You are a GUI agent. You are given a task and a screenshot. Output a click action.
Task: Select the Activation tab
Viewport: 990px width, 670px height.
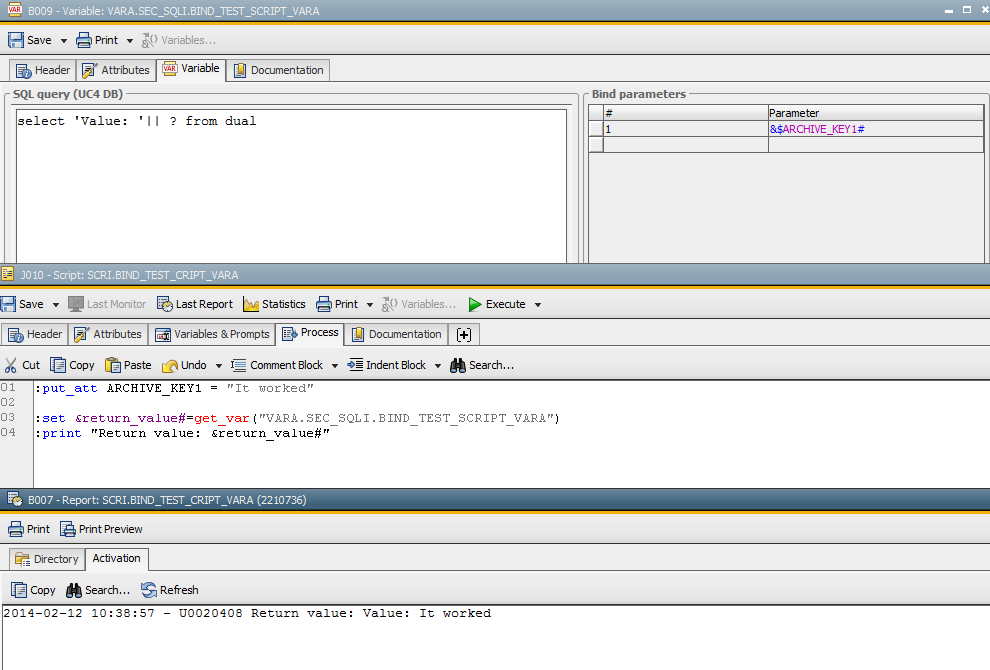pyautogui.click(x=117, y=558)
